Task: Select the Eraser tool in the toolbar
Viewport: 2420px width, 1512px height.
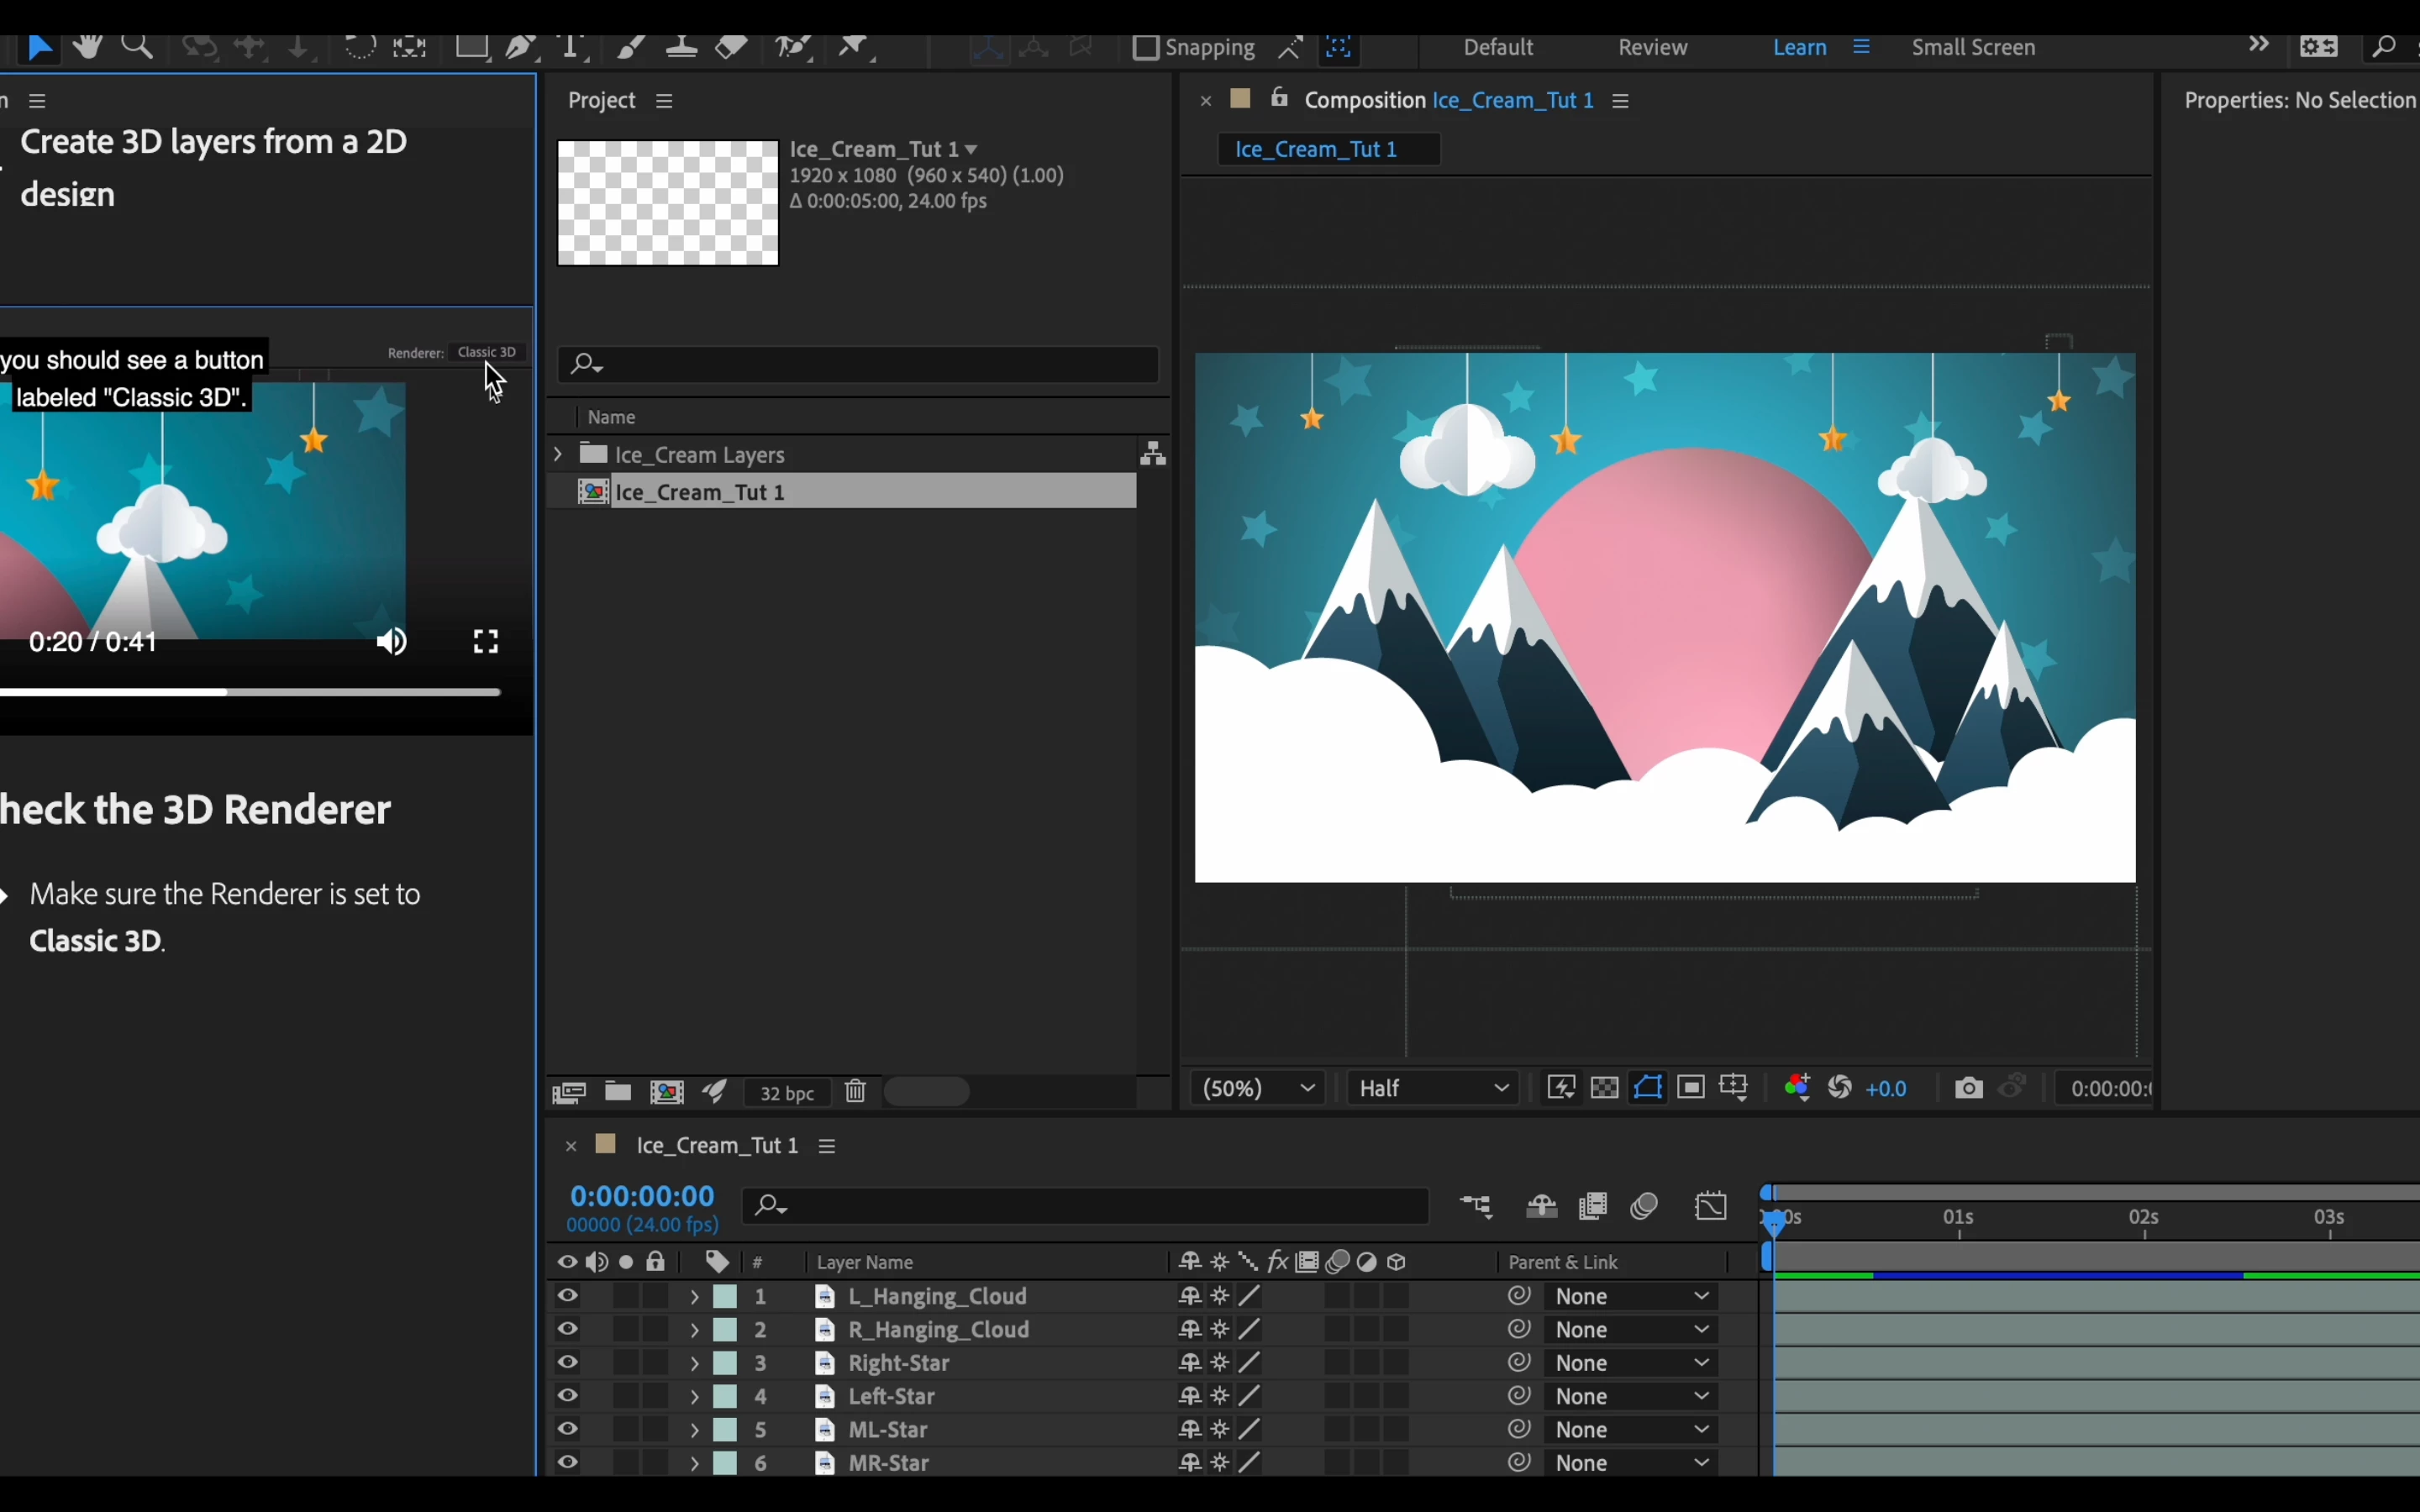Action: (x=733, y=47)
